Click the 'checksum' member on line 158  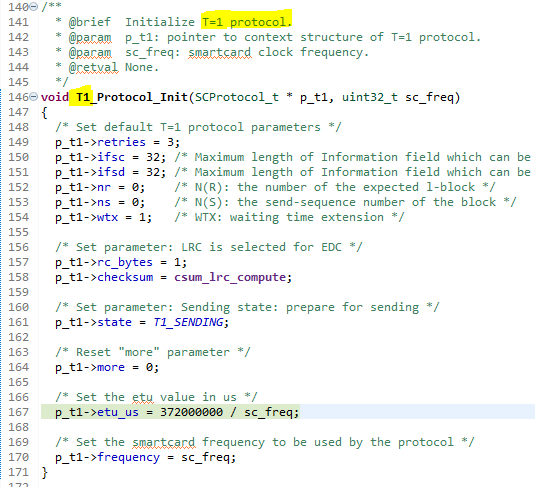click(125, 277)
